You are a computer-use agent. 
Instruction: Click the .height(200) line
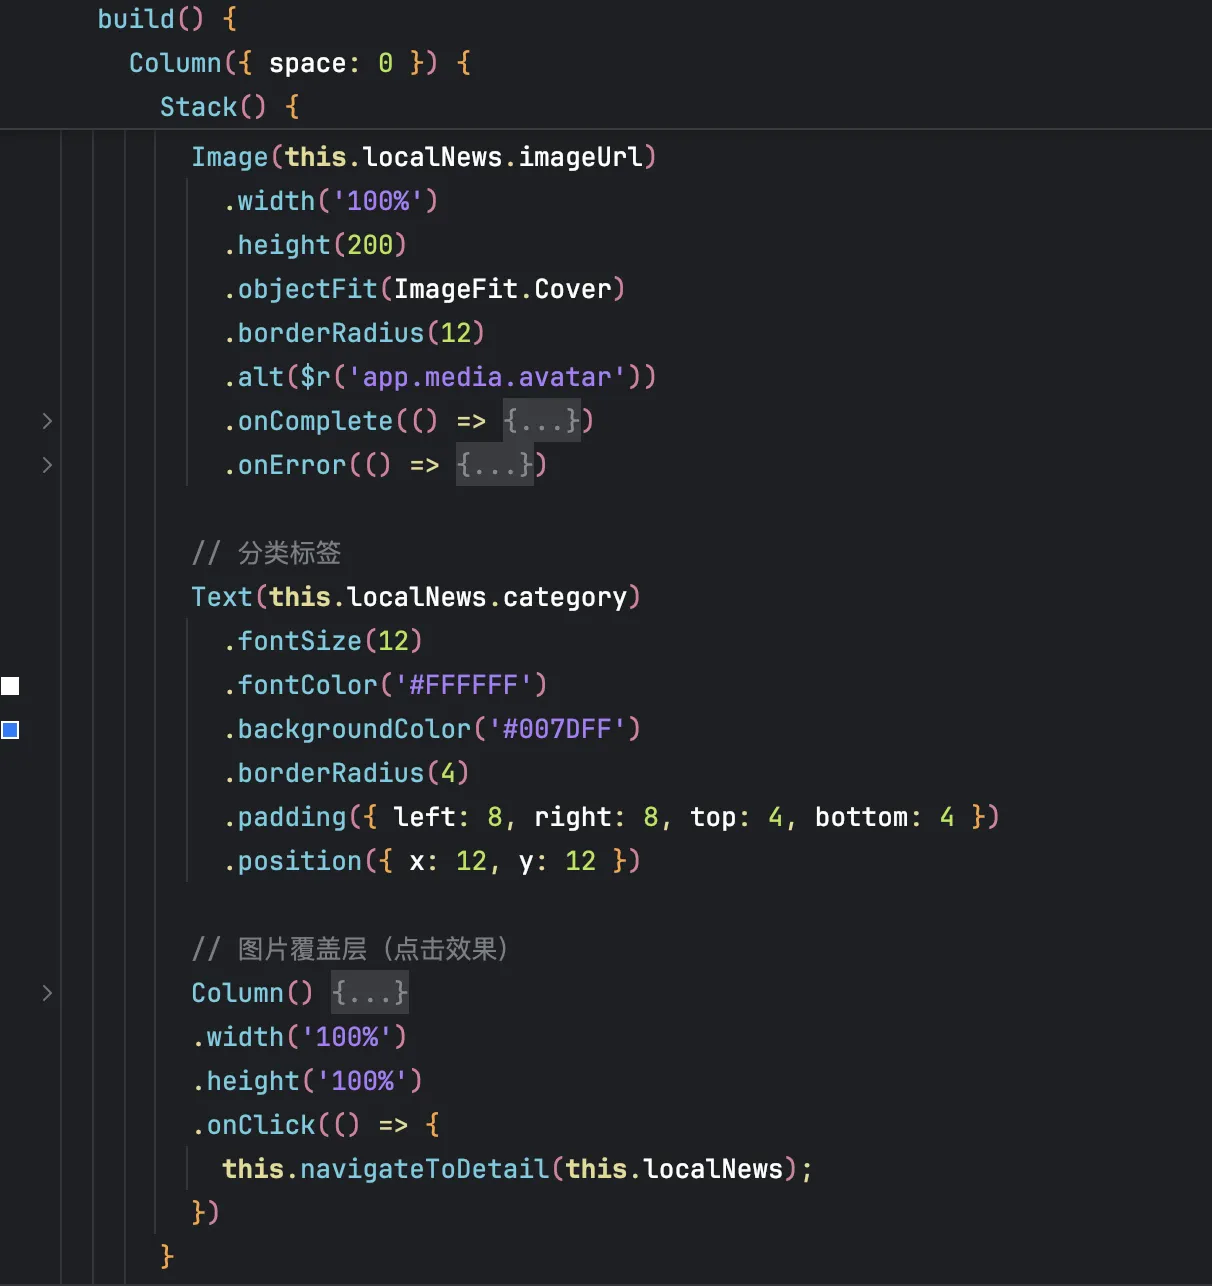[315, 245]
